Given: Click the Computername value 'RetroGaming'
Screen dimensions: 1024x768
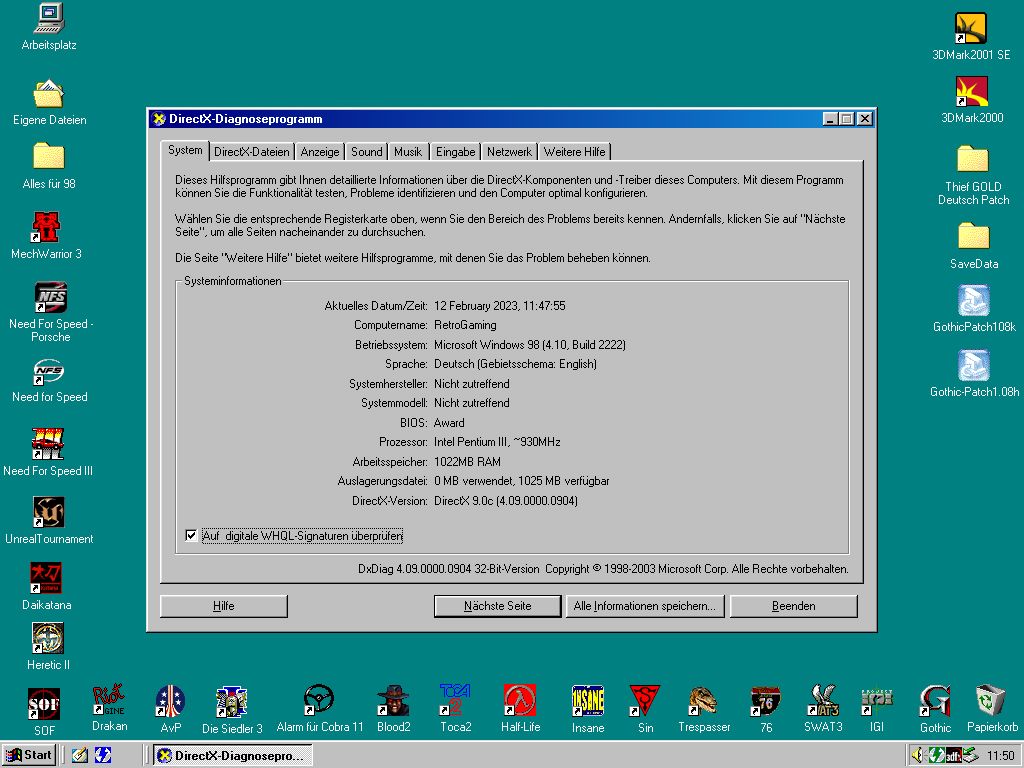Looking at the screenshot, I should [x=465, y=325].
